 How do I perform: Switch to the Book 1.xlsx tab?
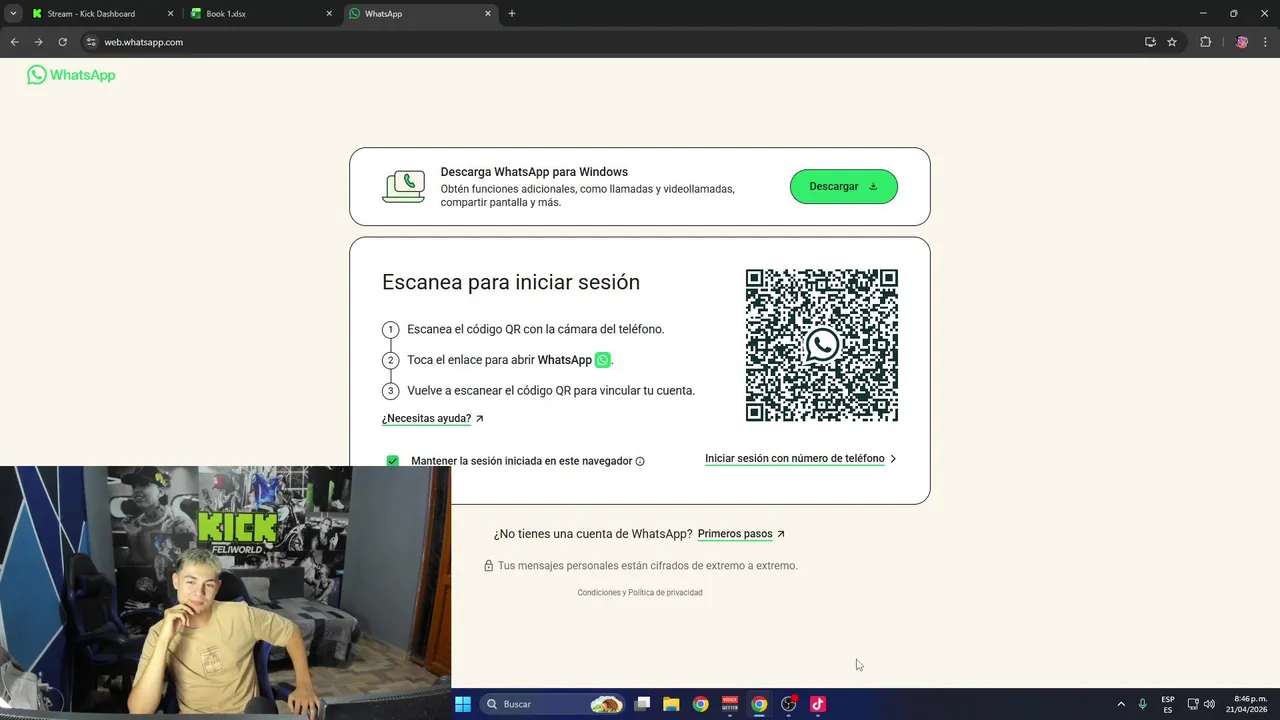[x=260, y=14]
